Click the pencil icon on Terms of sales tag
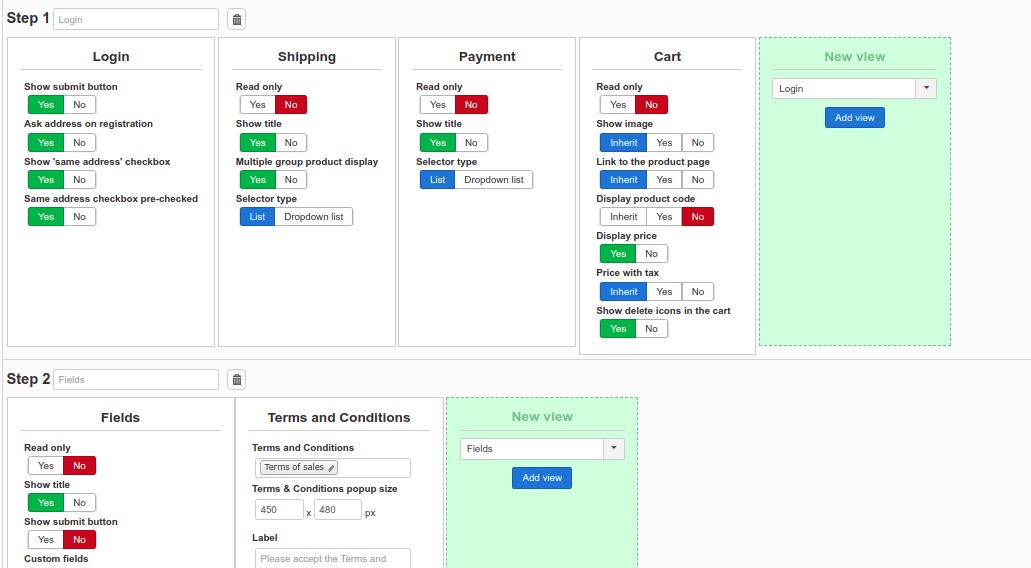 tap(331, 468)
